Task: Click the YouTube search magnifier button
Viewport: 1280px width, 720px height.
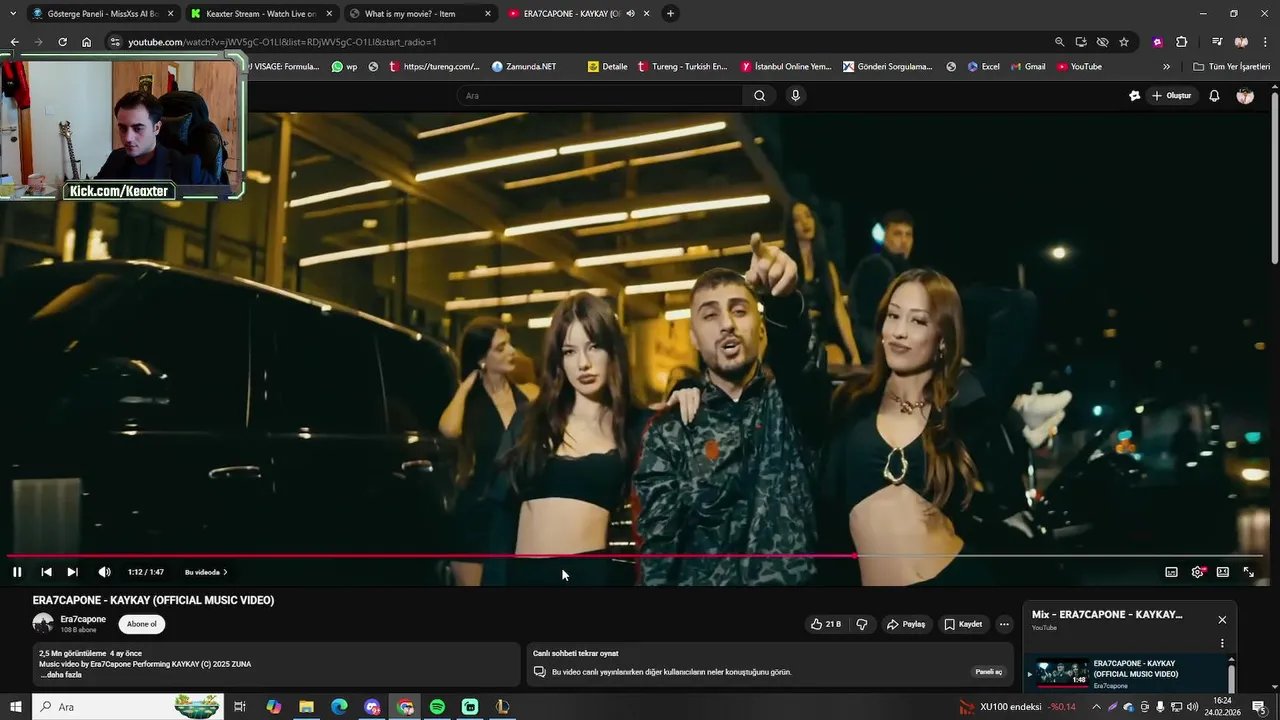Action: [760, 96]
